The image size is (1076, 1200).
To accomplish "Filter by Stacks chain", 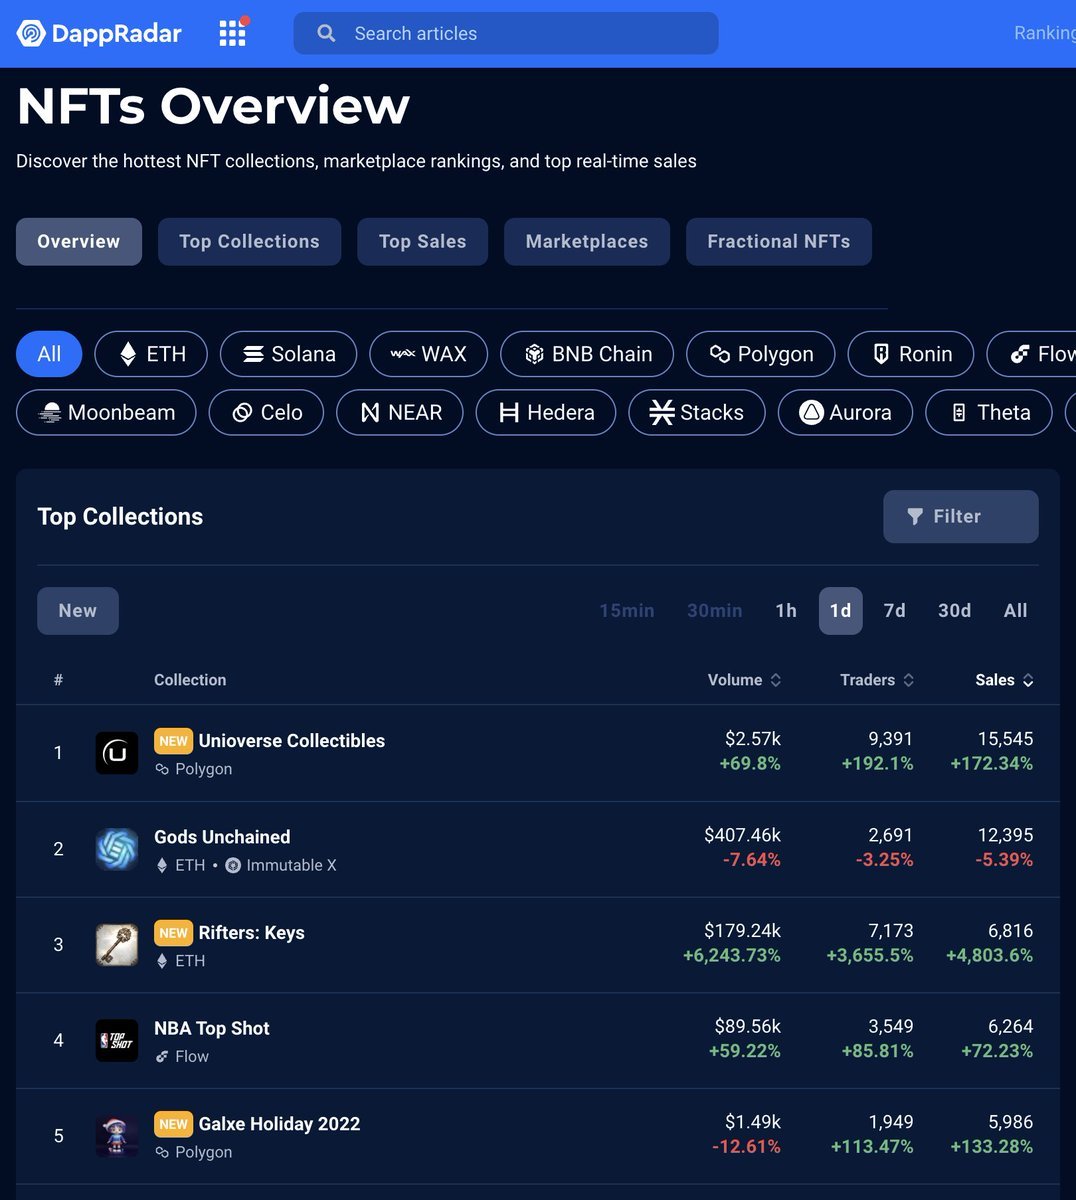I will point(696,412).
